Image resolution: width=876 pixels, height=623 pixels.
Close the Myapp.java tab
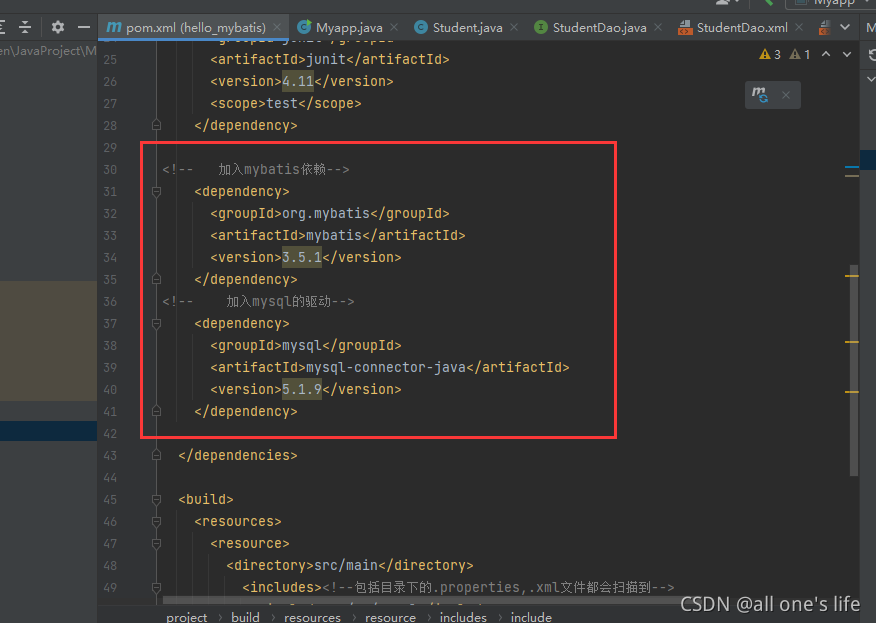pos(394,27)
